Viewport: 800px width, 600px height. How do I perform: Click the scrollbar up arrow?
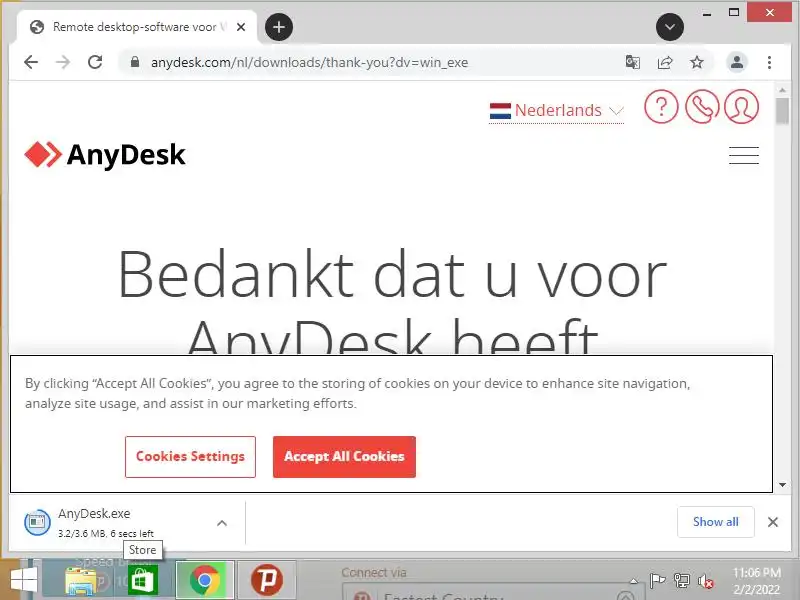coord(782,90)
